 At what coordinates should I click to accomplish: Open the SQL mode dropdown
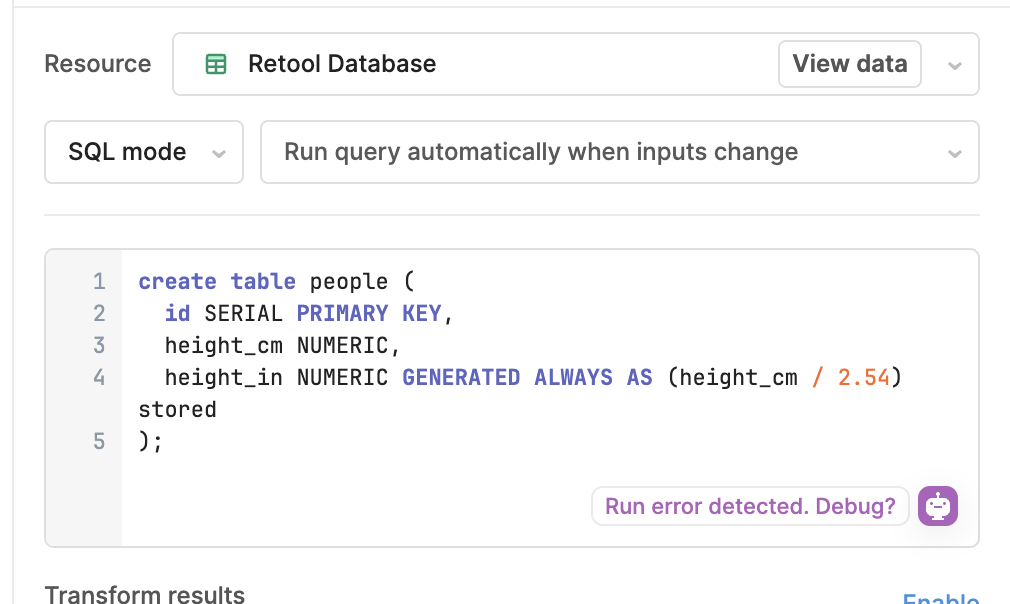[x=144, y=152]
